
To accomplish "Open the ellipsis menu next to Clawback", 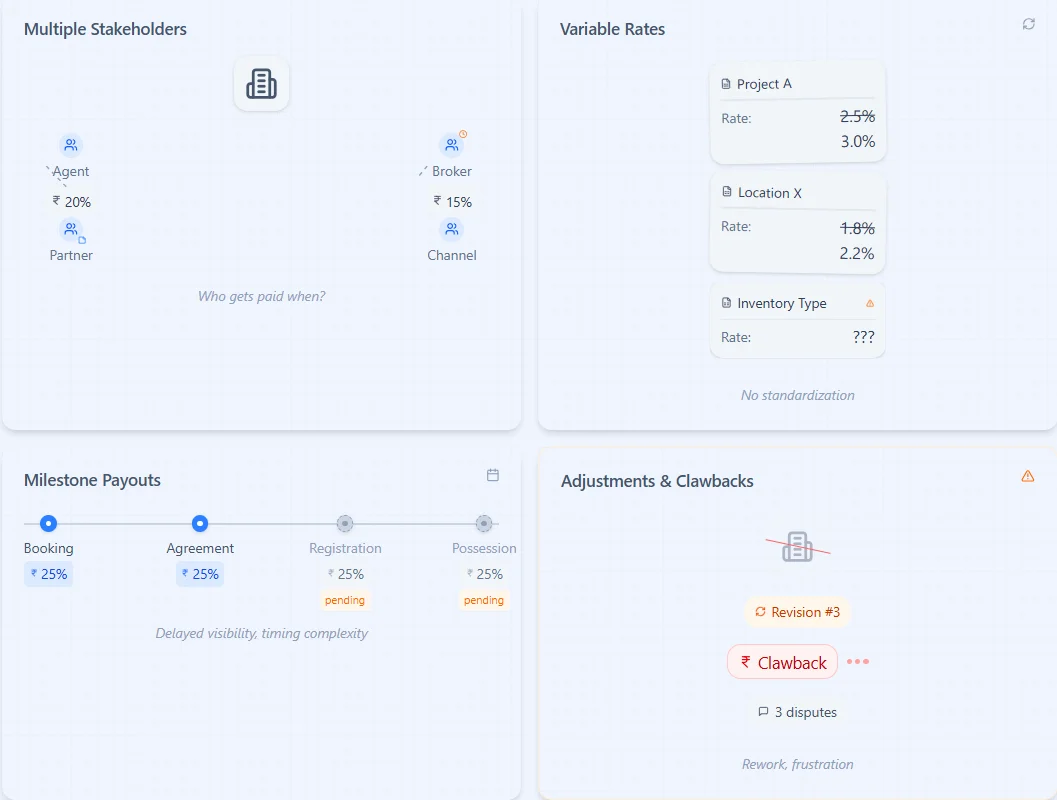I will pos(858,661).
